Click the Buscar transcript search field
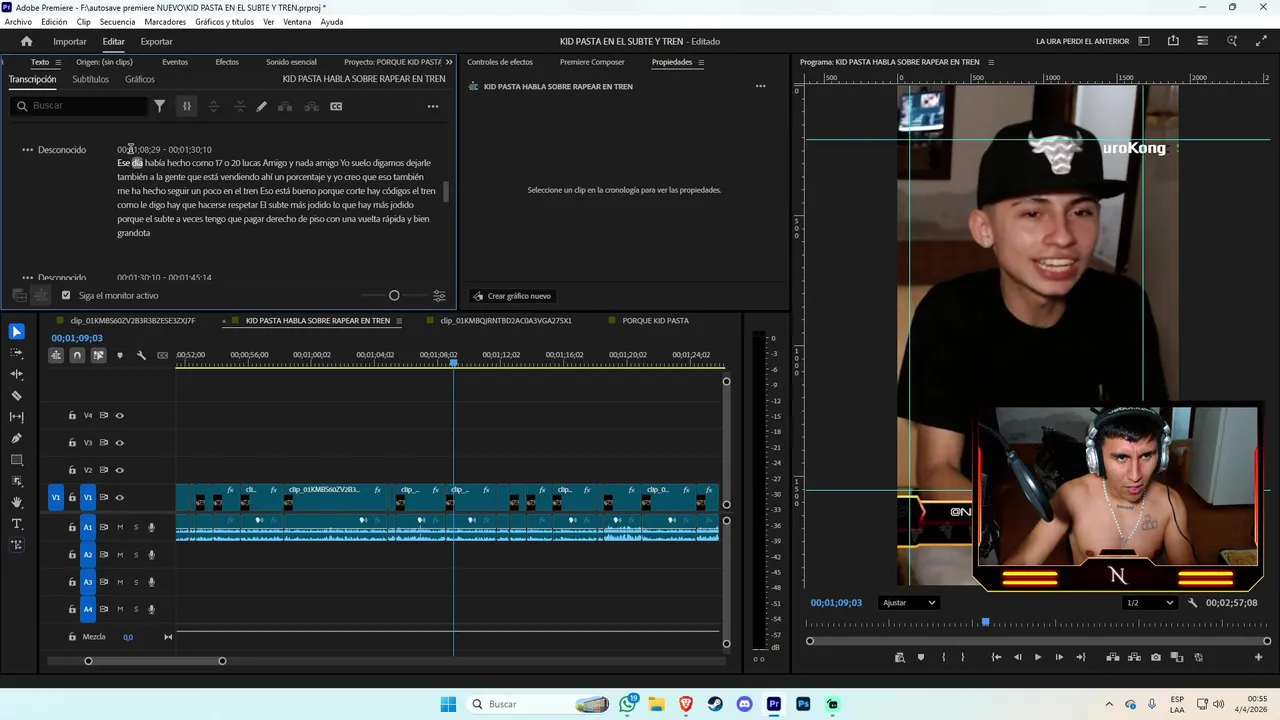The image size is (1280, 720). (78, 106)
